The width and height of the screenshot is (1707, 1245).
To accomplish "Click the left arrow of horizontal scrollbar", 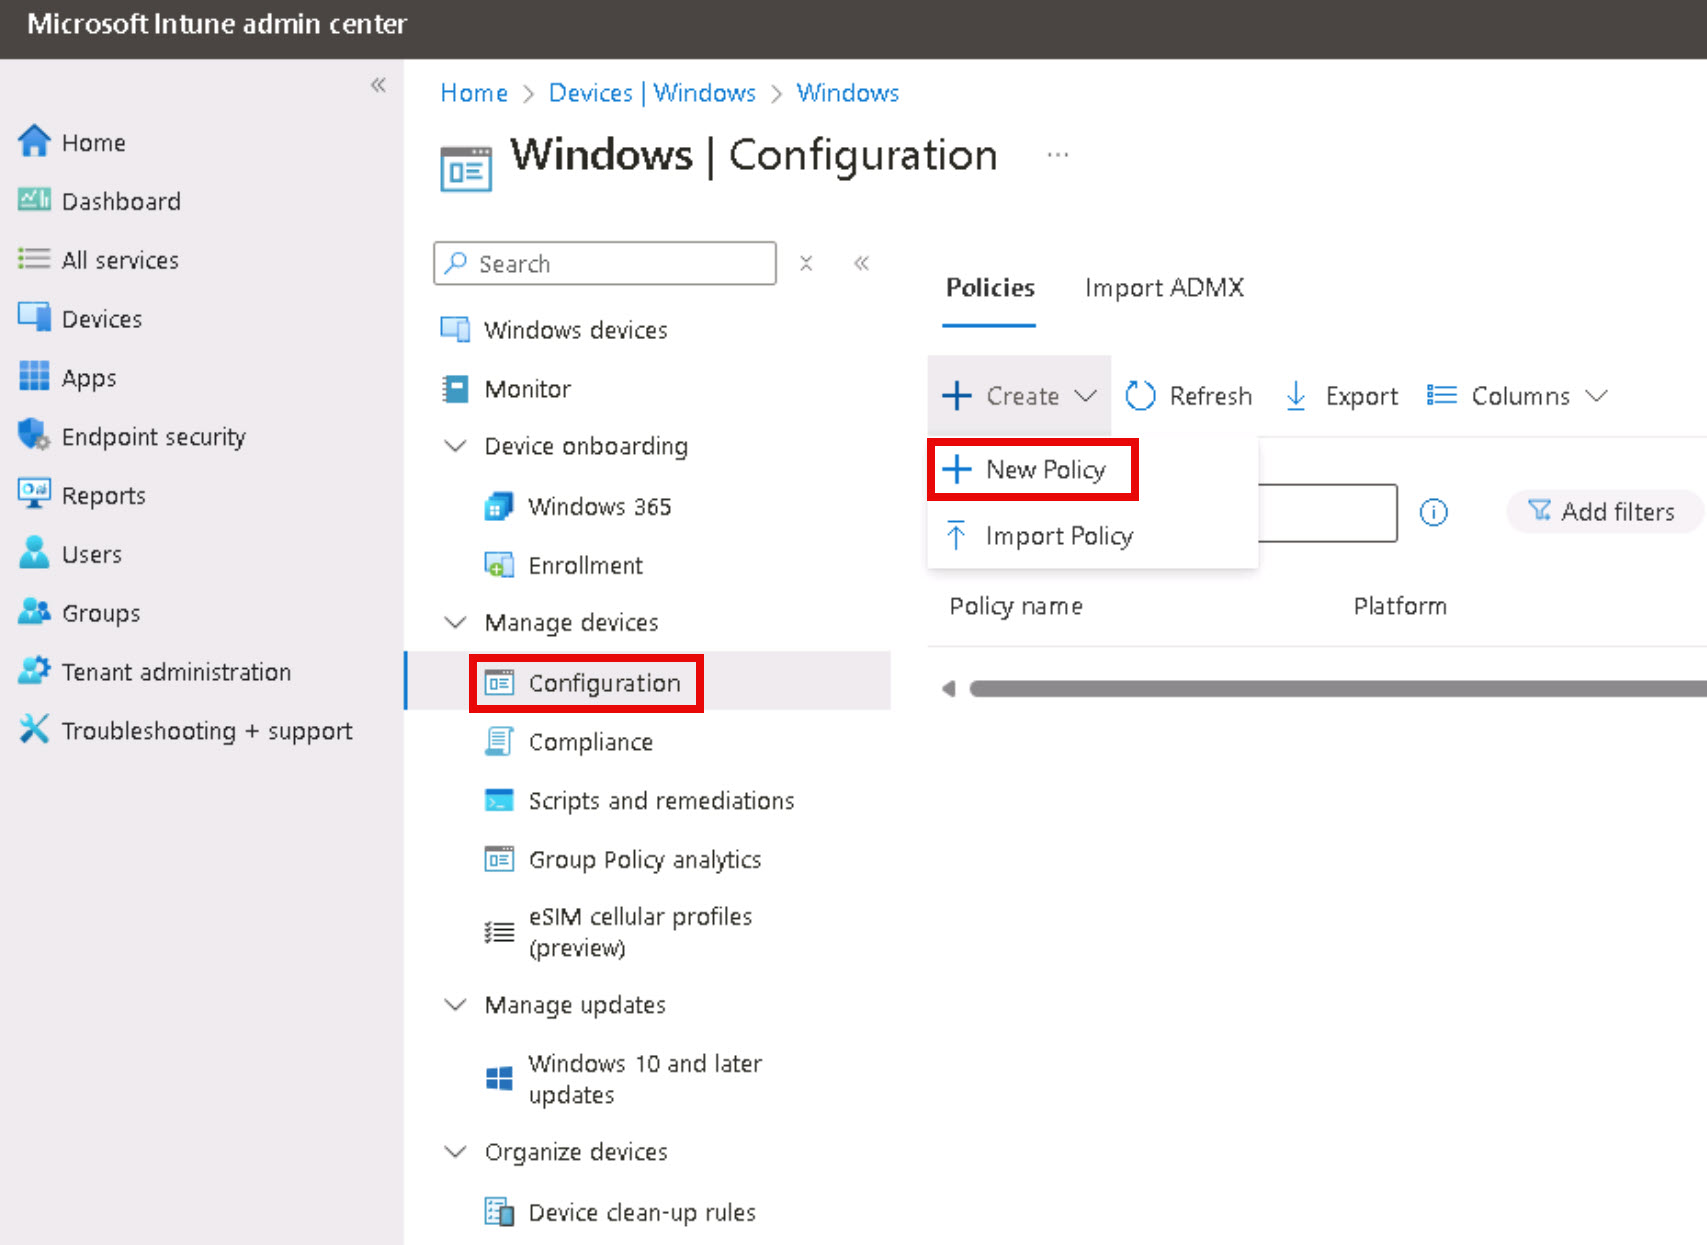I will click(x=949, y=688).
